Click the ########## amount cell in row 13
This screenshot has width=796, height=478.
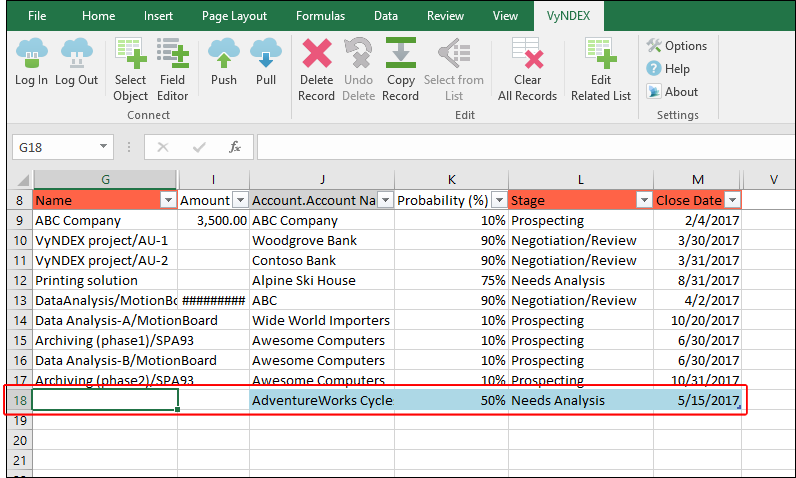(x=213, y=301)
